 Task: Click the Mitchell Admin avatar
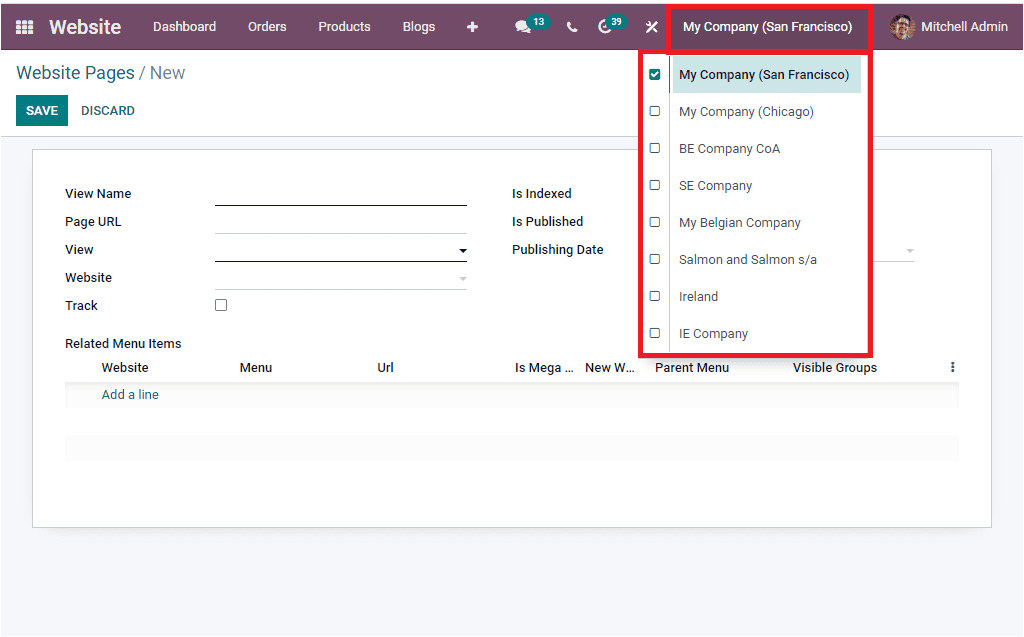(903, 27)
